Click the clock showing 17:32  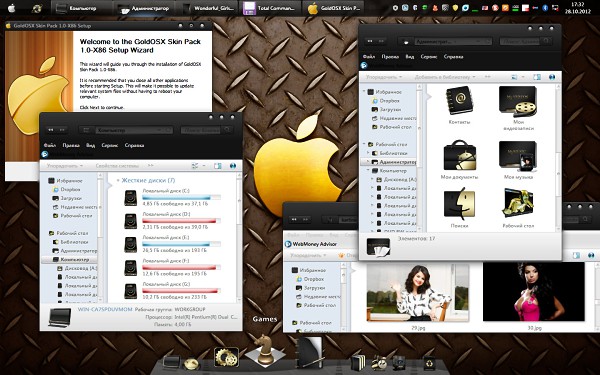click(x=578, y=4)
